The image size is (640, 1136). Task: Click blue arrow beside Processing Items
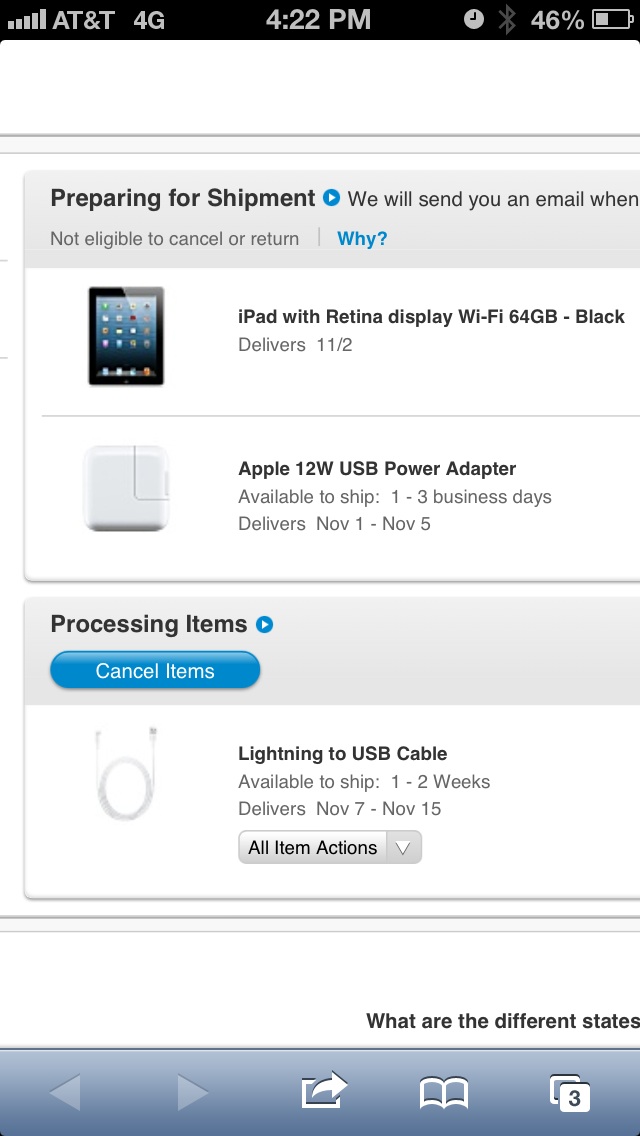(265, 624)
